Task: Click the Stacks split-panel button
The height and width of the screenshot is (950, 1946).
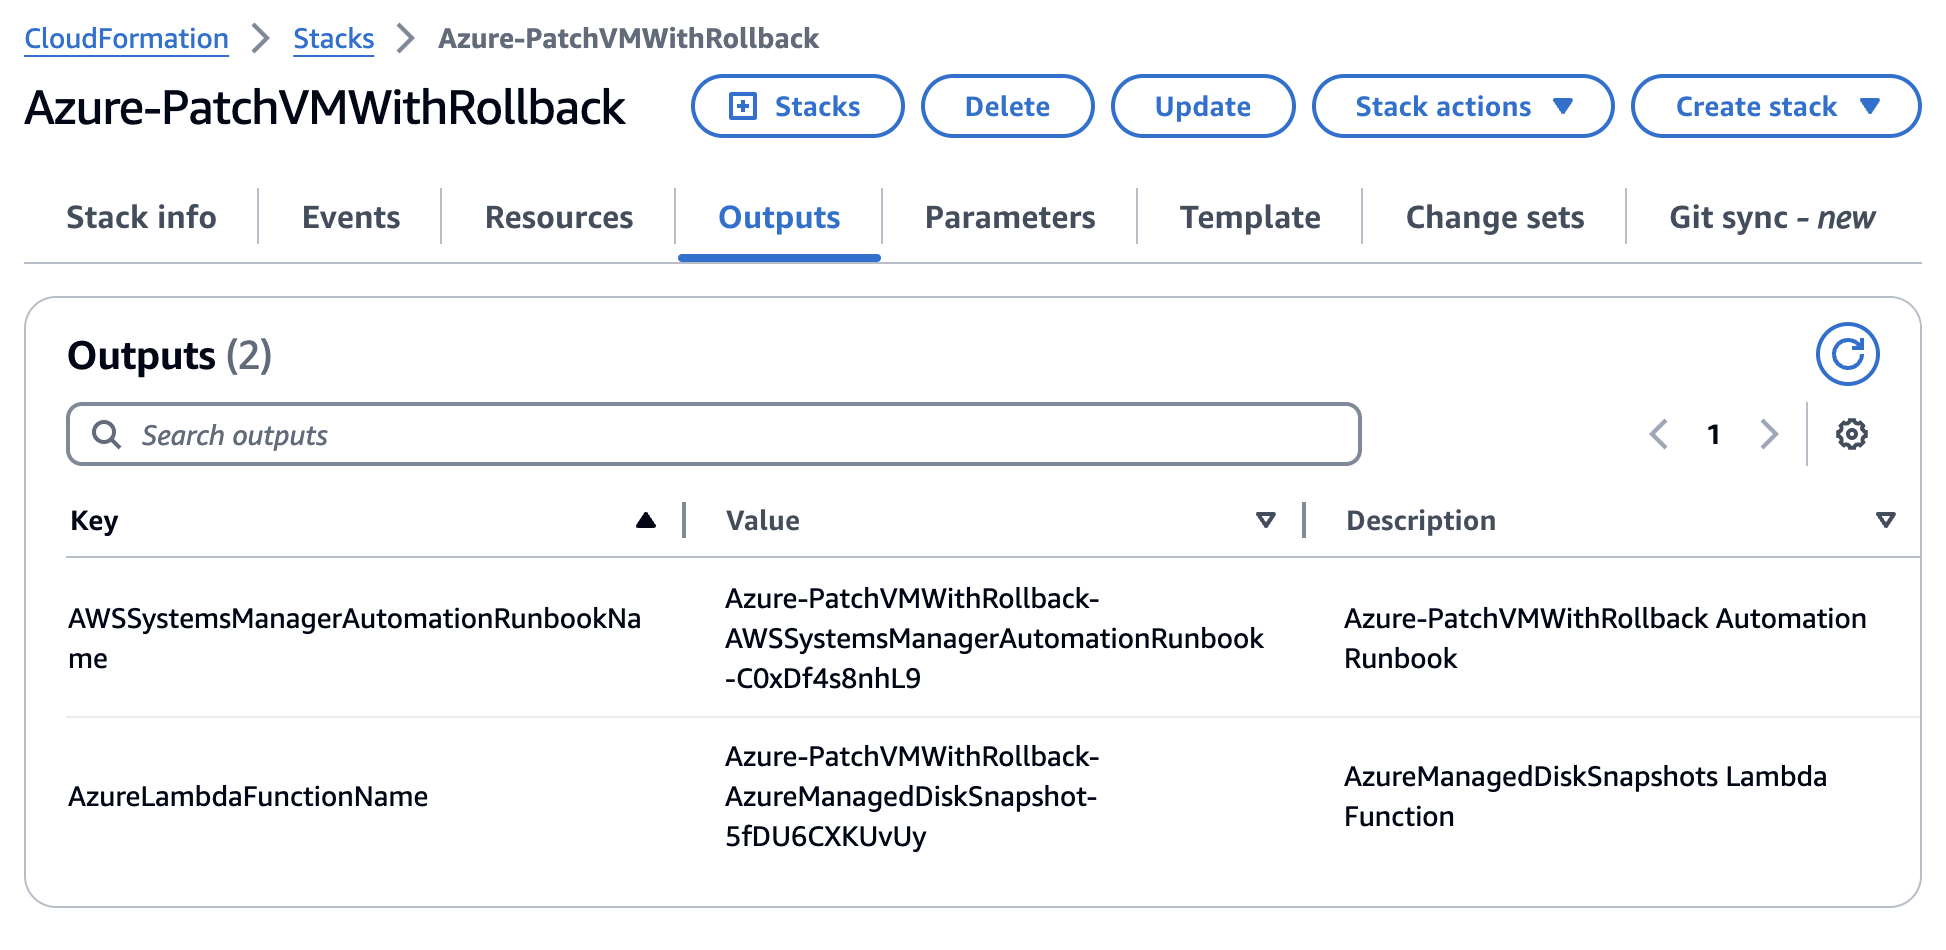Action: [797, 106]
